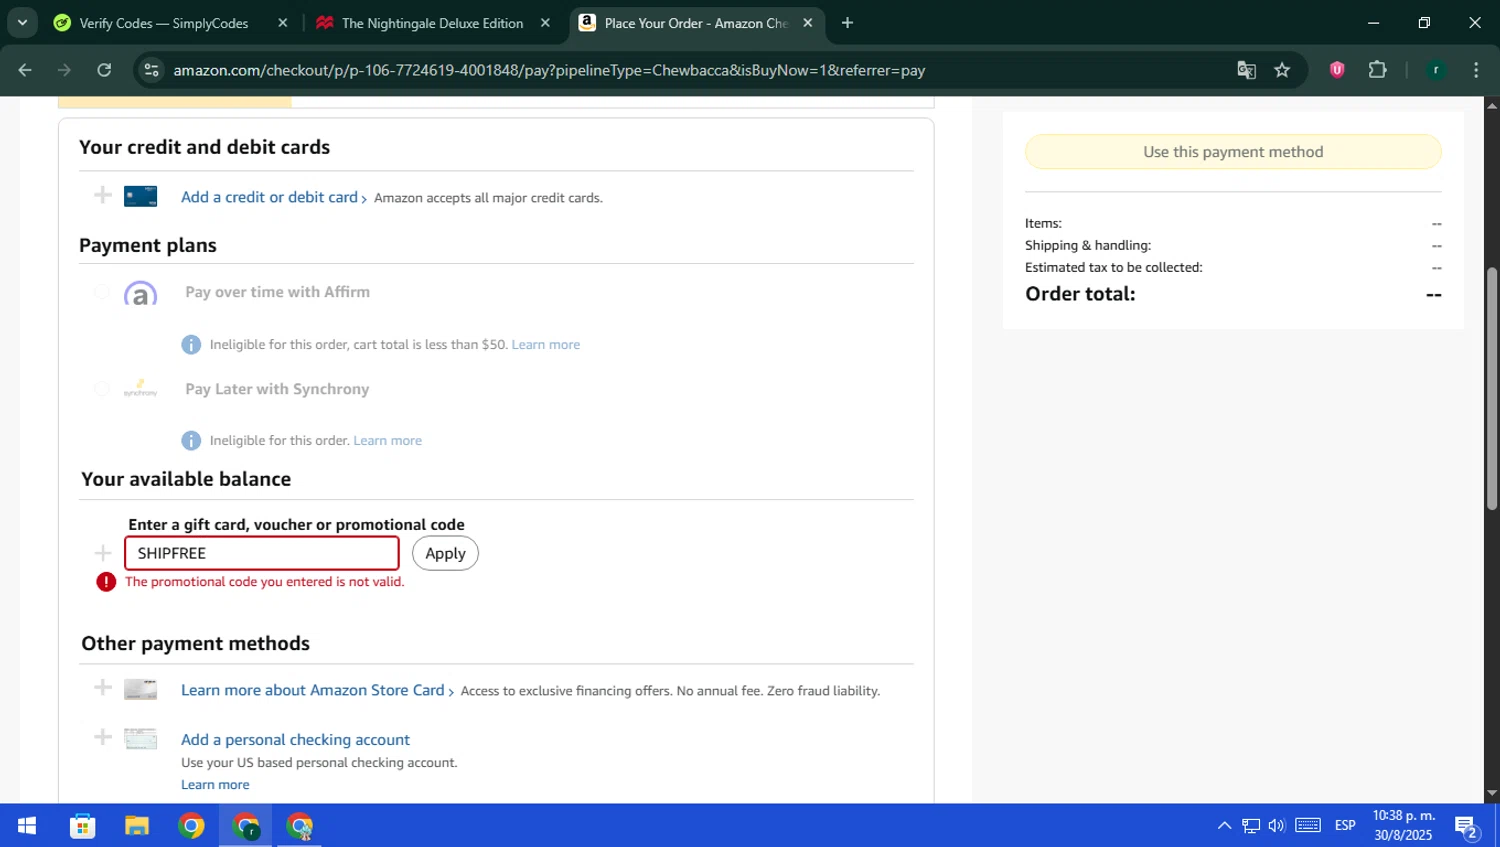The height and width of the screenshot is (847, 1500).
Task: Click the Affirm logo icon
Action: [140, 293]
